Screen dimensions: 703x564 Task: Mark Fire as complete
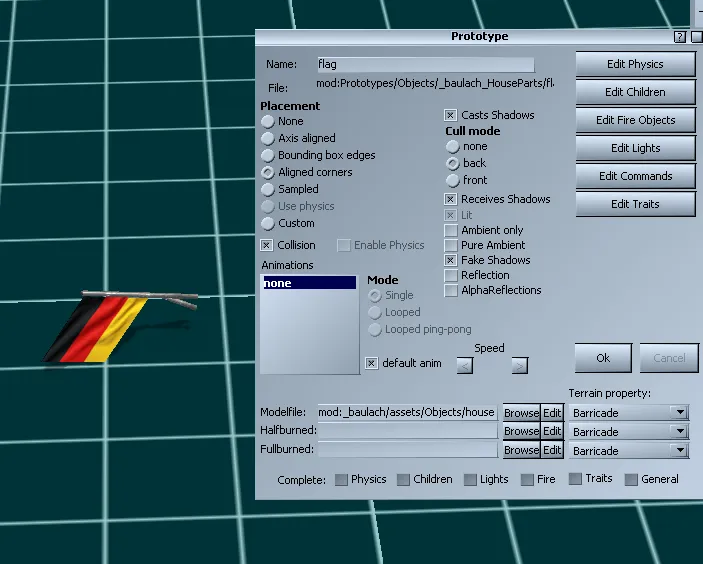click(x=527, y=480)
